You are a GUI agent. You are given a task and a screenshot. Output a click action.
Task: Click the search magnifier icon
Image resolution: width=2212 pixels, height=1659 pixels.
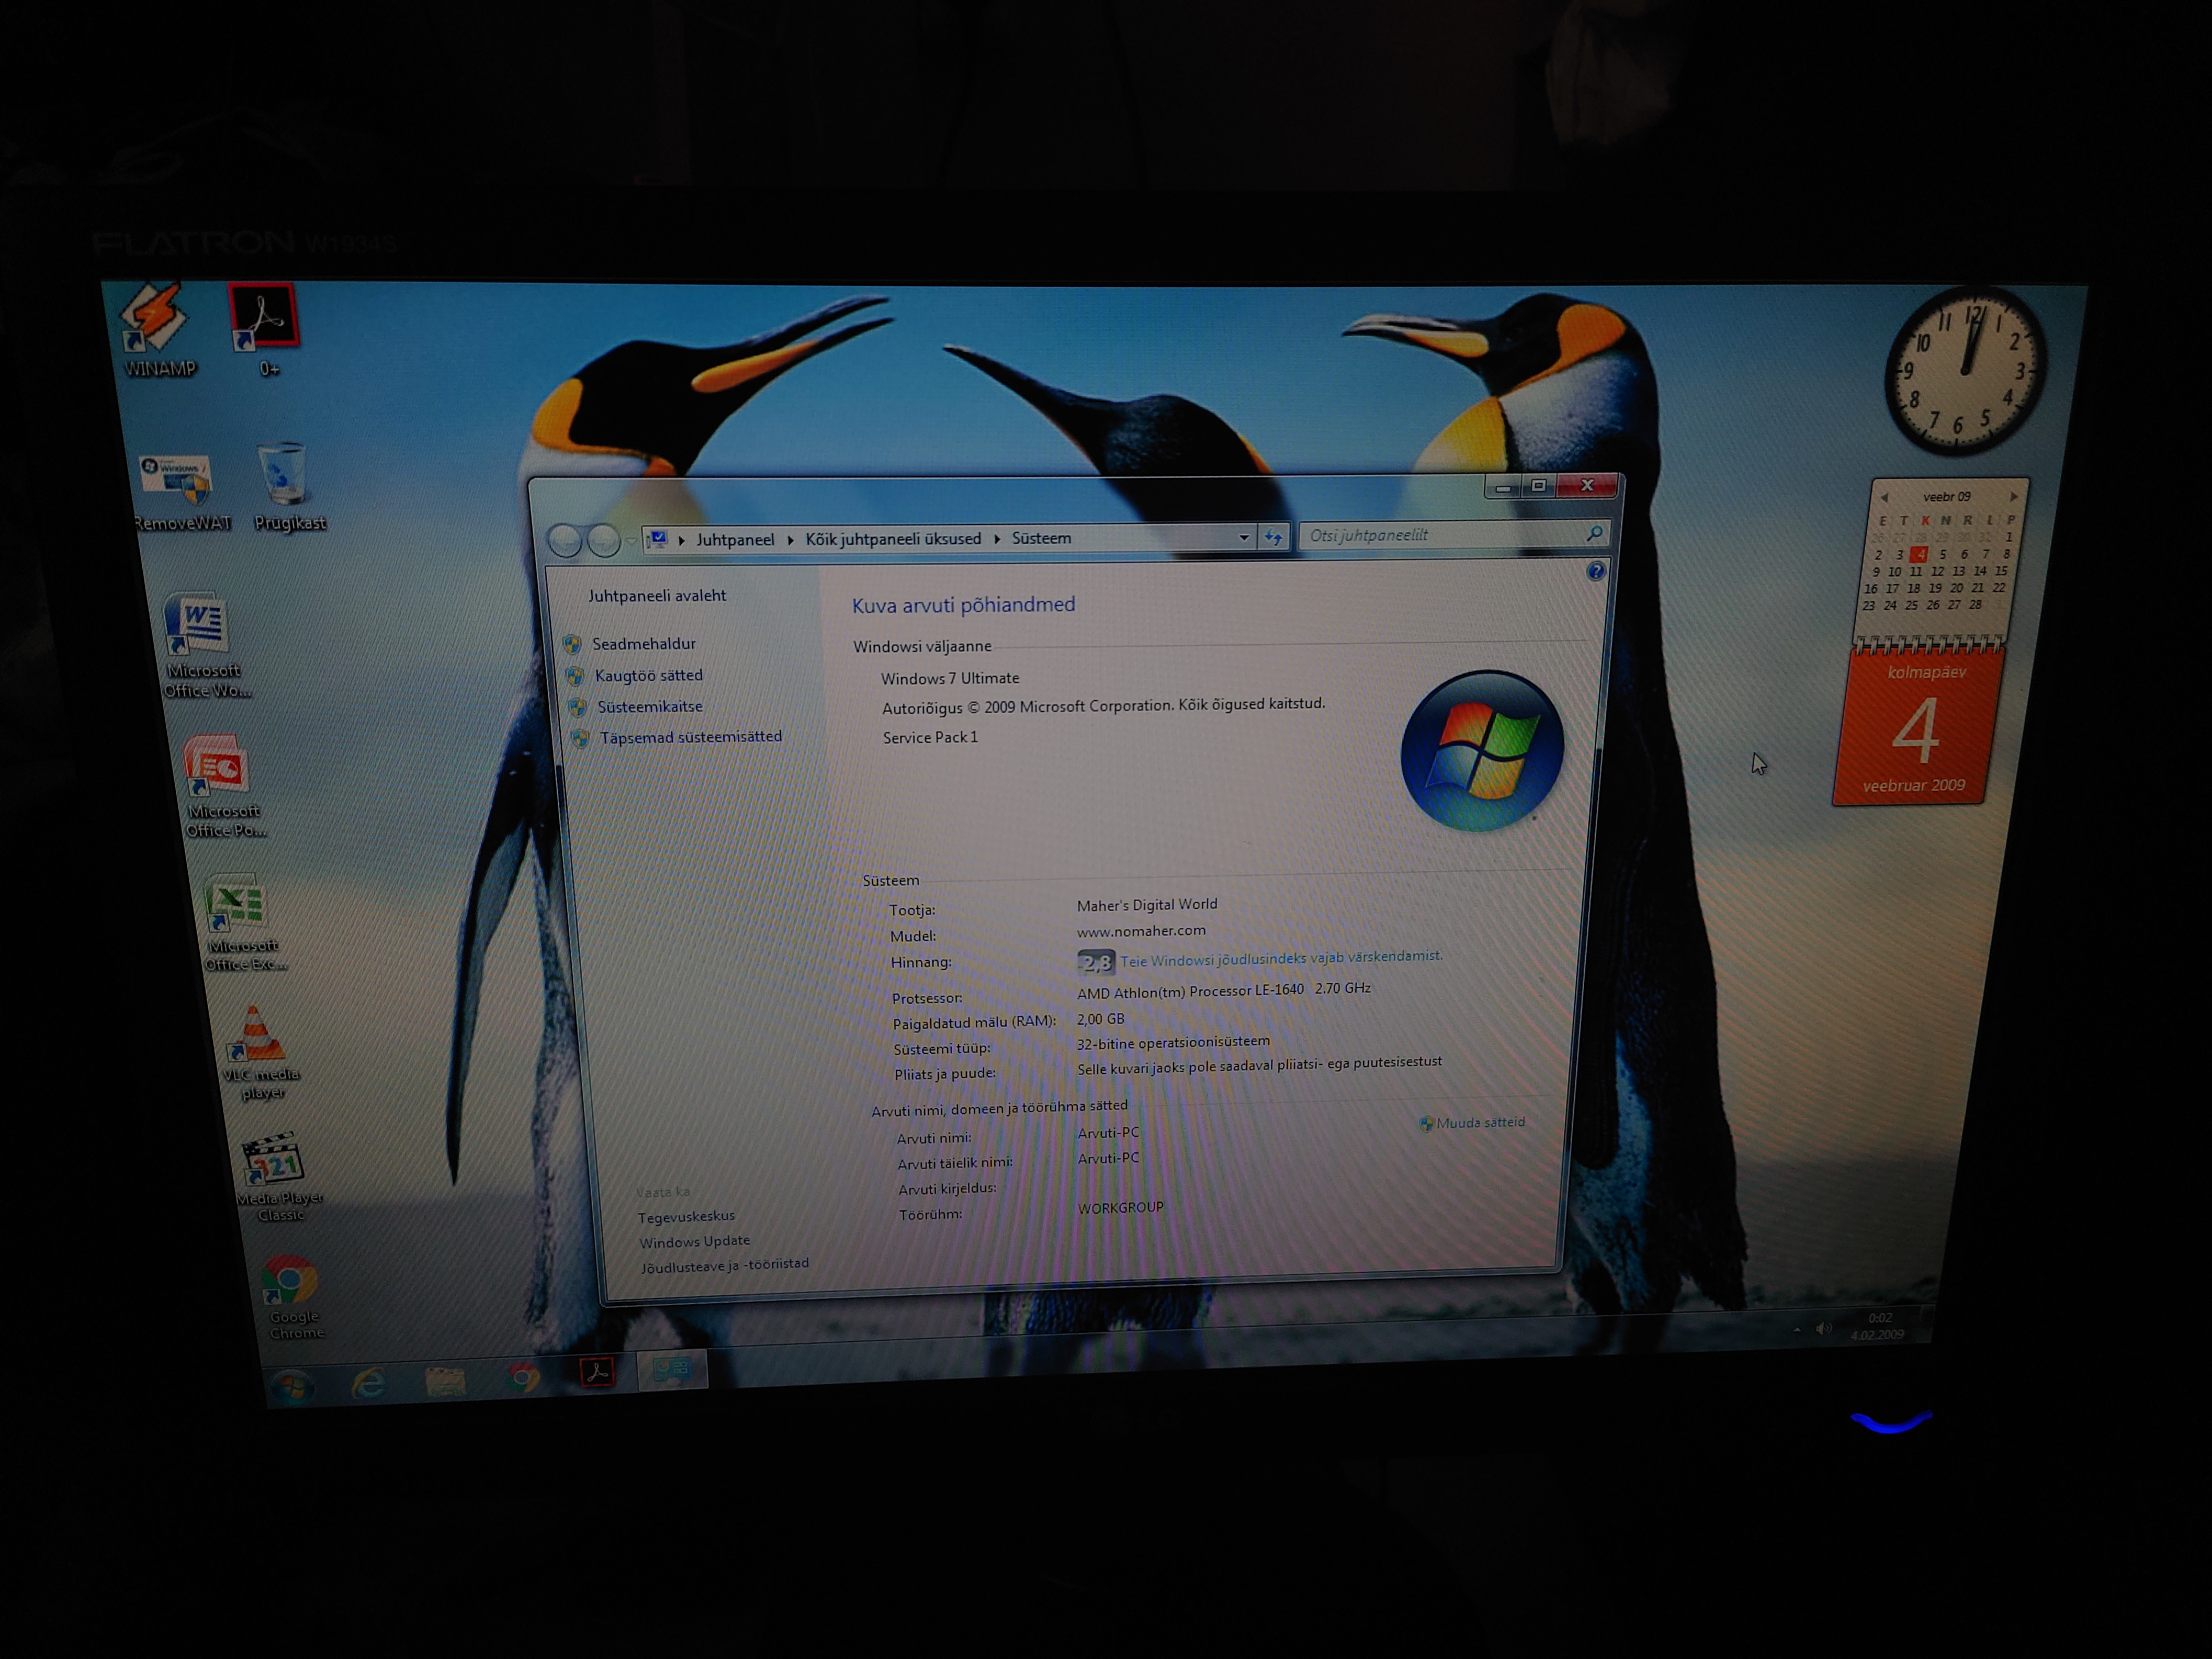point(1594,534)
